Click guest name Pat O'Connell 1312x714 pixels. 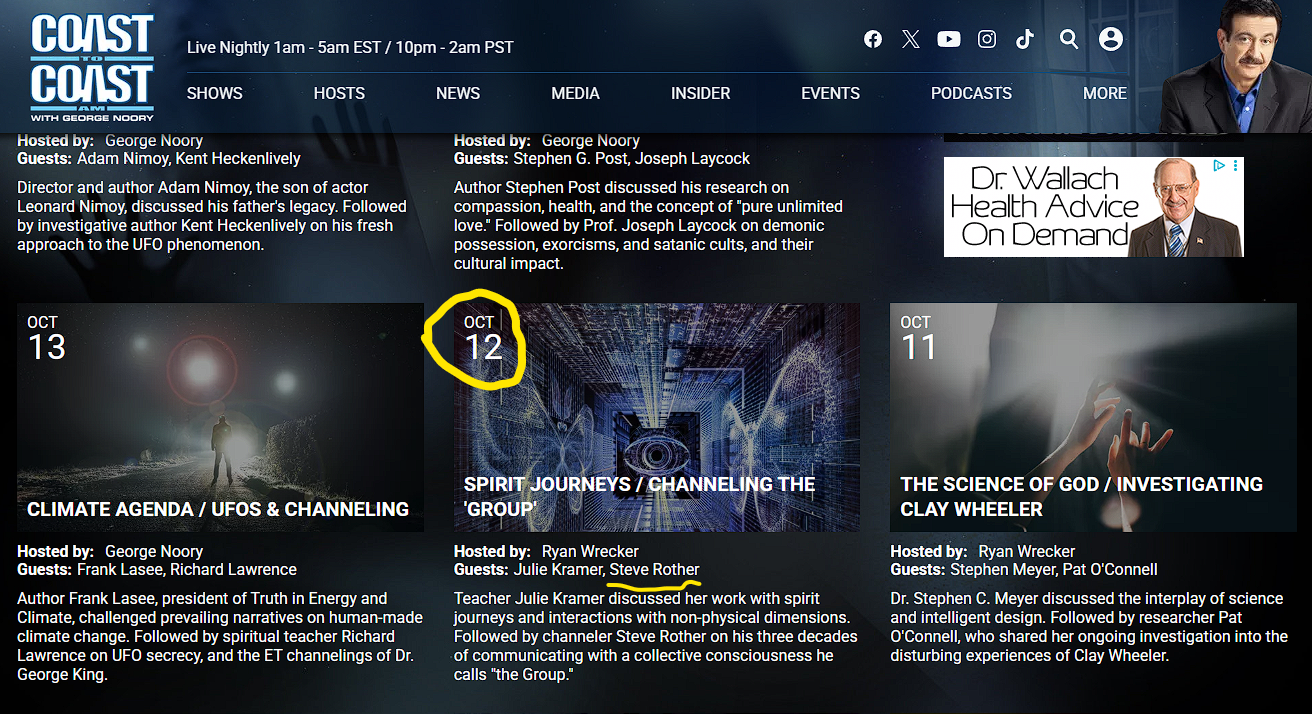(1112, 569)
